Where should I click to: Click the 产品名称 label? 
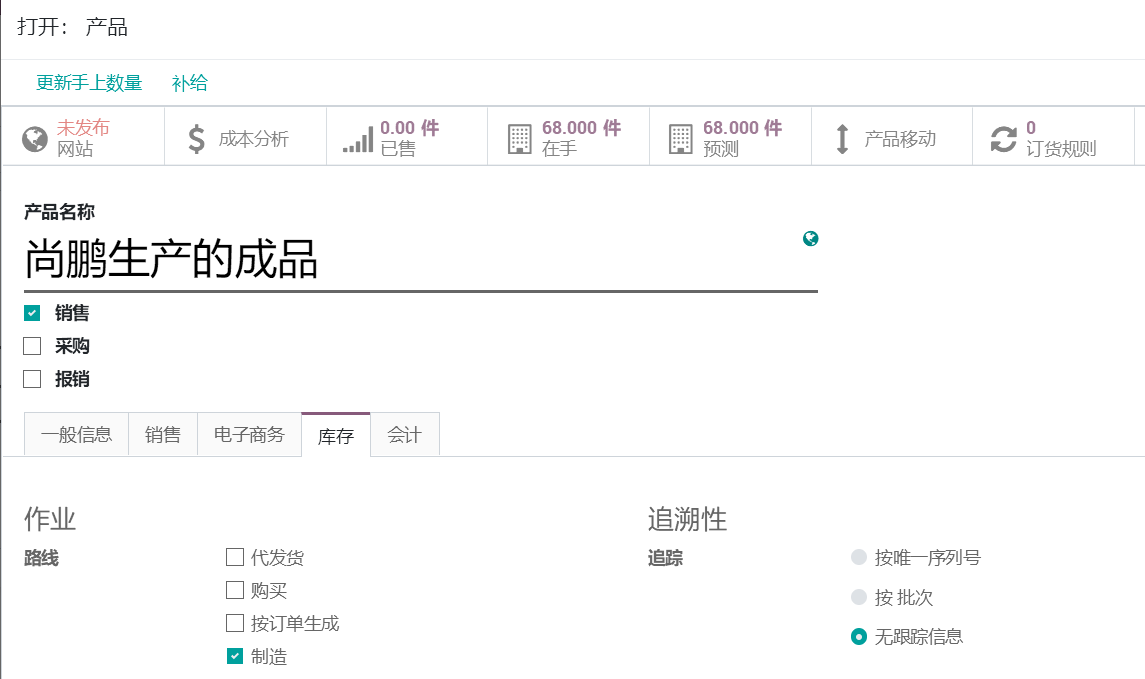[59, 212]
